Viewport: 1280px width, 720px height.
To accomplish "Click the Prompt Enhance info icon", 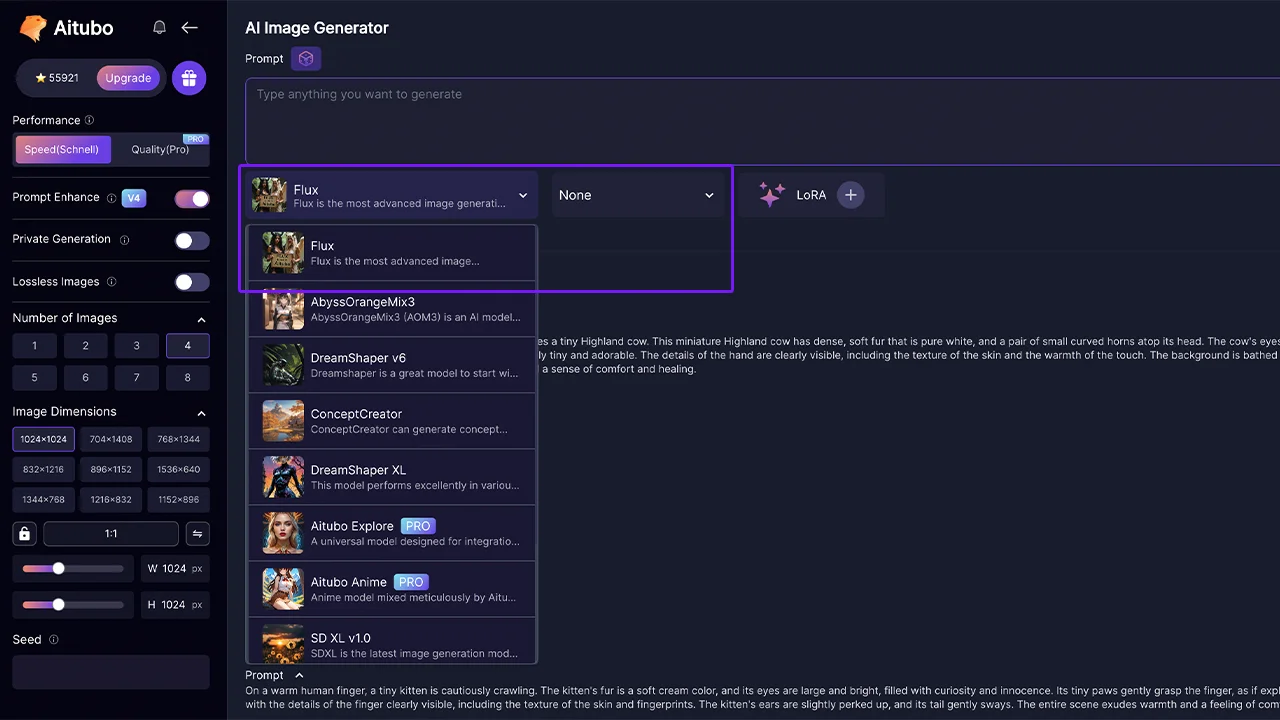I will 111,198.
